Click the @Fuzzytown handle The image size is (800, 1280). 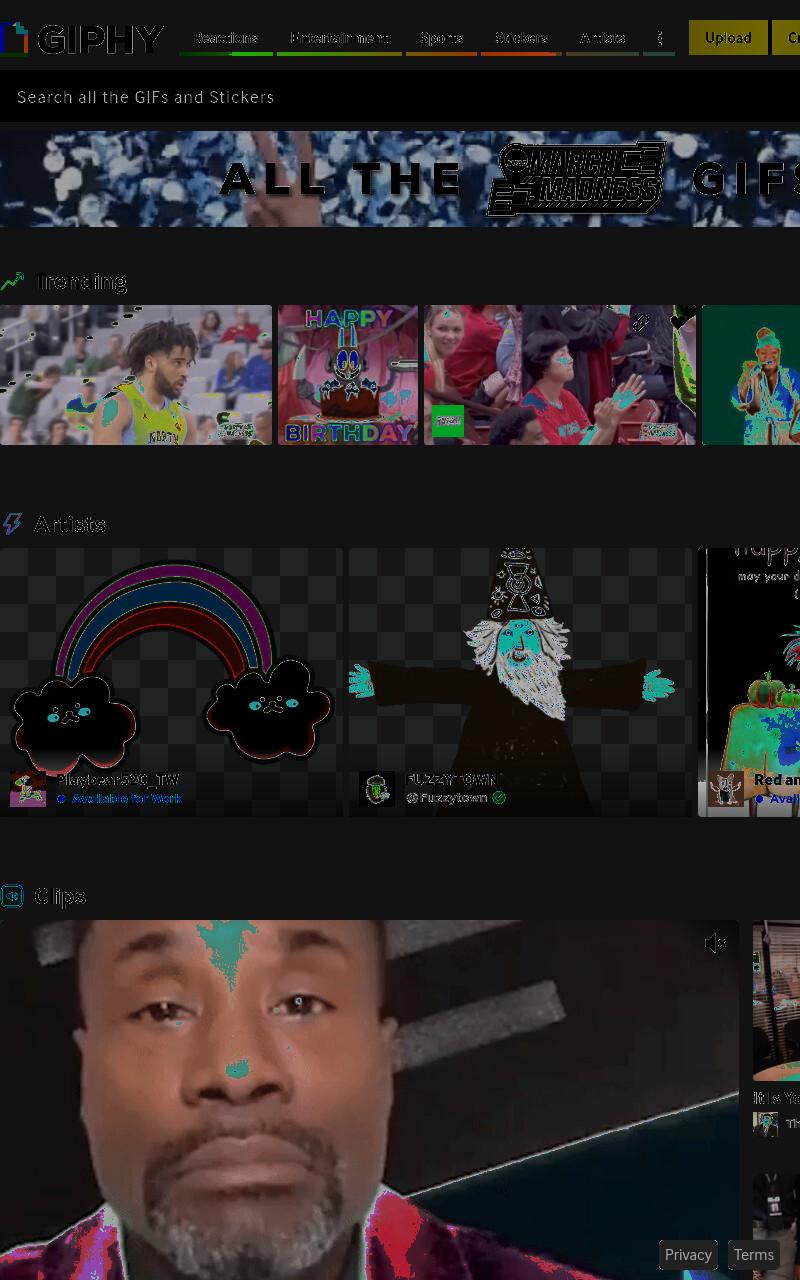click(447, 798)
